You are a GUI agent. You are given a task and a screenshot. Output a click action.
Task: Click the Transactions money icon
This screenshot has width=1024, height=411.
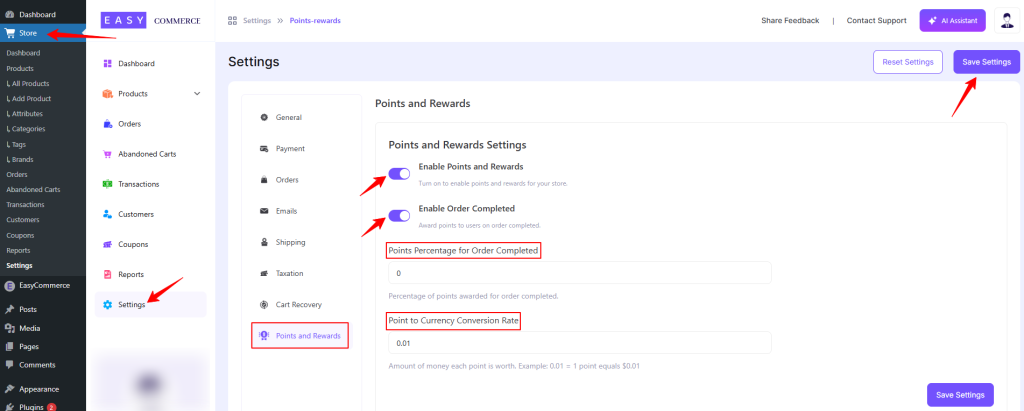[x=108, y=184]
